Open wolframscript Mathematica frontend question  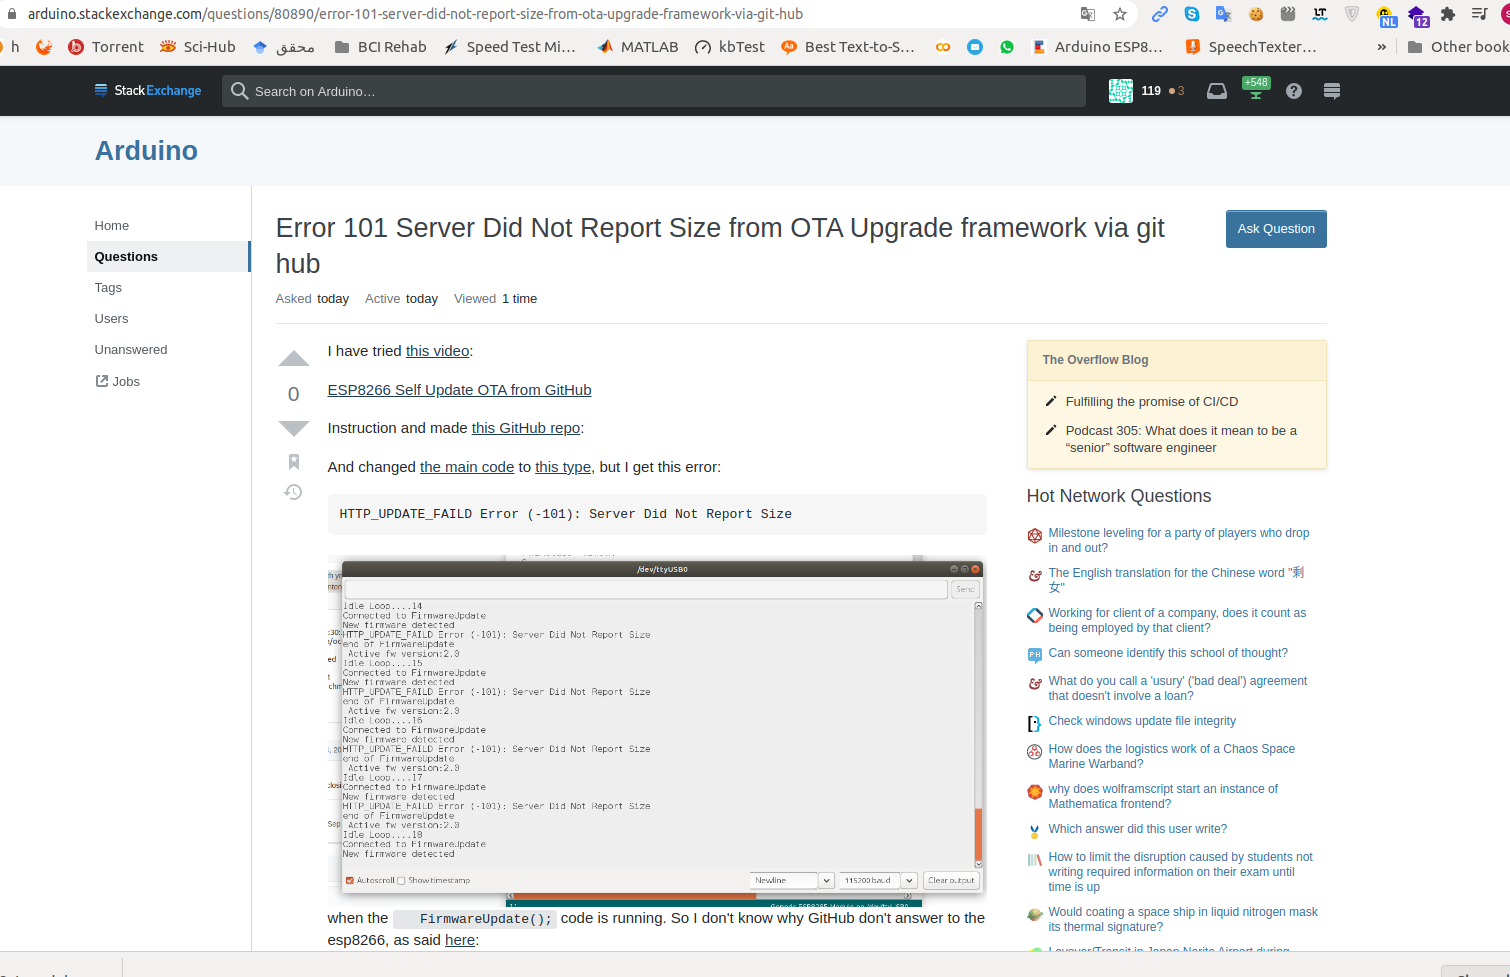pyautogui.click(x=1163, y=796)
